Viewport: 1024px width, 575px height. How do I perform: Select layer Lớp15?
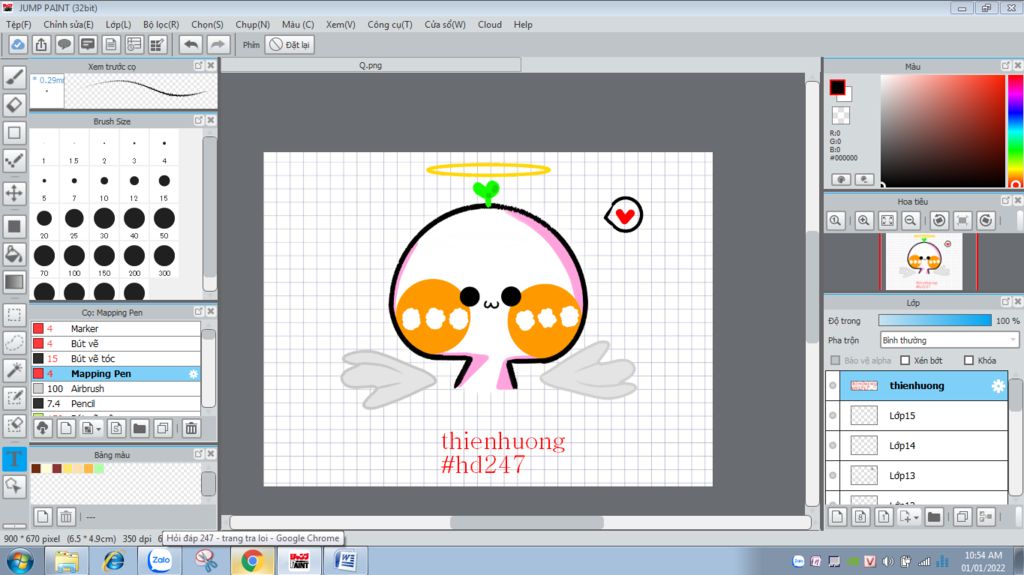(924, 416)
